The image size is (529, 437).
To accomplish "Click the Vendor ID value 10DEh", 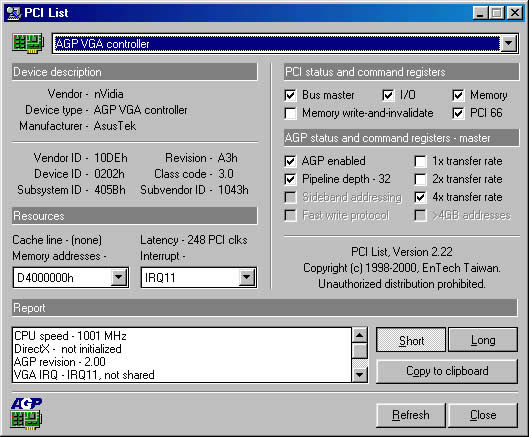I will pyautogui.click(x=111, y=158).
